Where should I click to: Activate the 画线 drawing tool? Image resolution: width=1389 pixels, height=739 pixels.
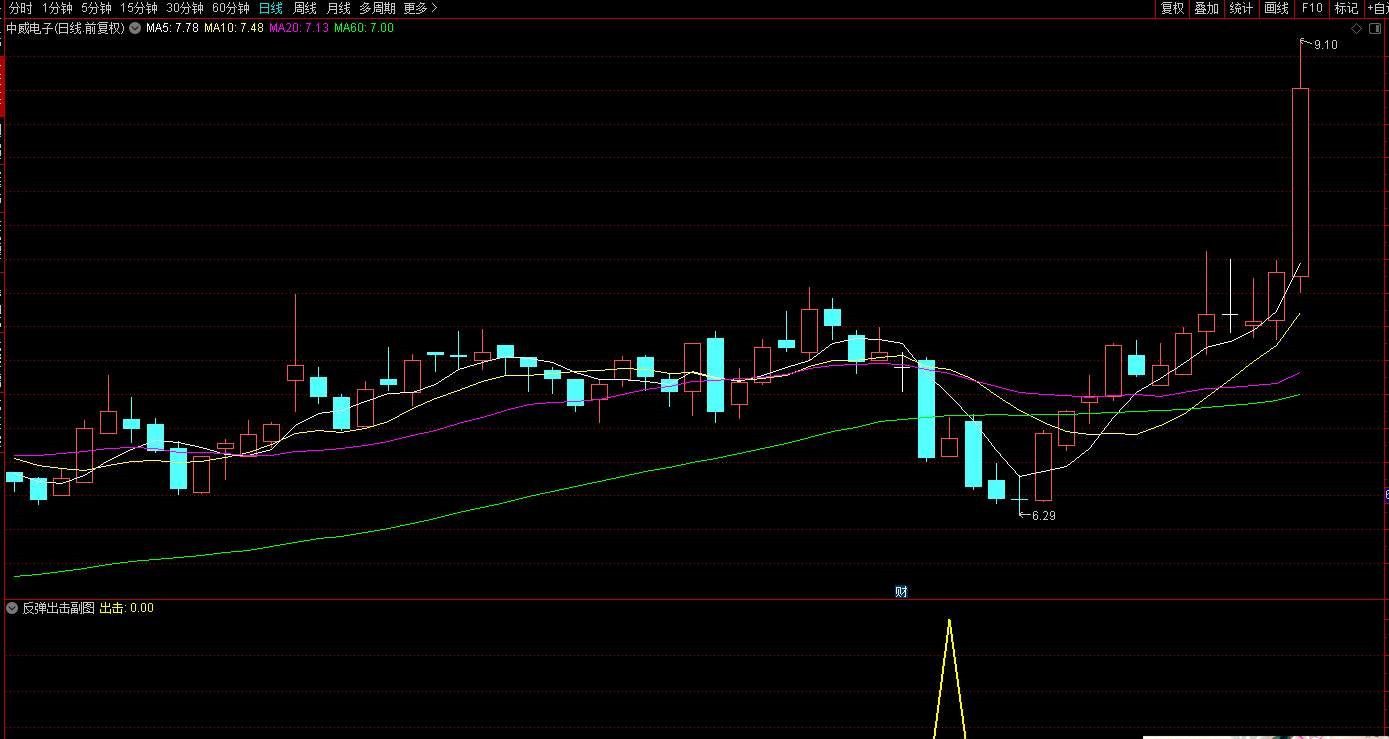1276,8
